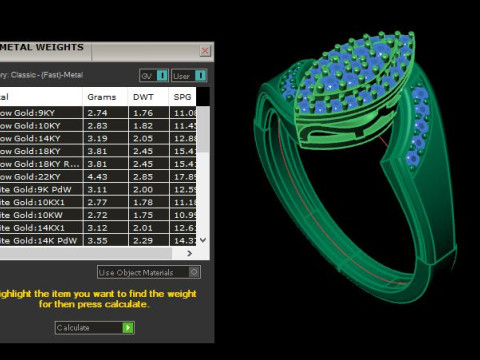This screenshot has width=480, height=360.
Task: Select the White Gold:9K PdW row
Action: coord(98,189)
